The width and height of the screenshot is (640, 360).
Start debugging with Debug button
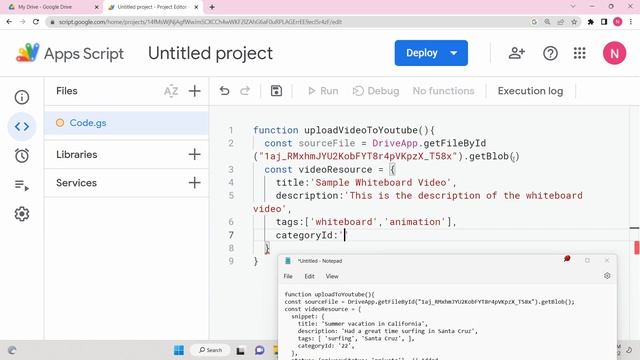(x=376, y=91)
